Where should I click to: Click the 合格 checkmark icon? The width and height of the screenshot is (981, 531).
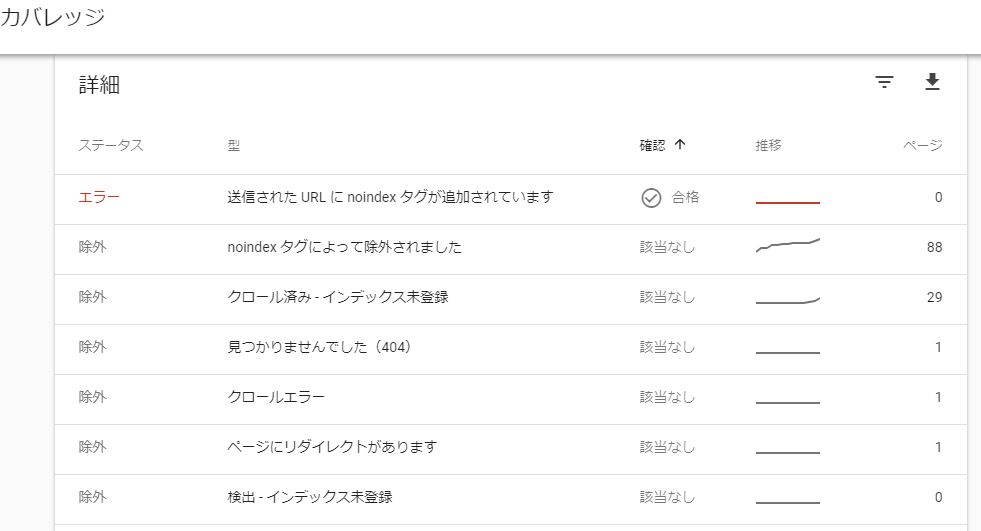point(651,198)
